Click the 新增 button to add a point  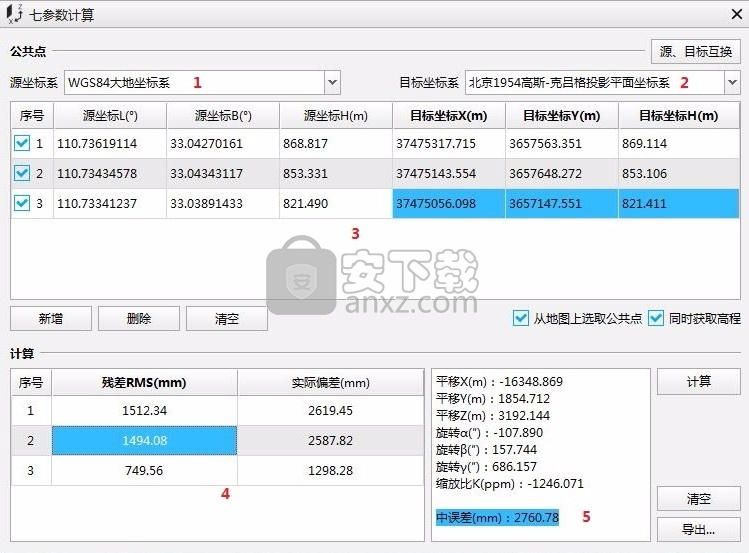pyautogui.click(x=51, y=319)
